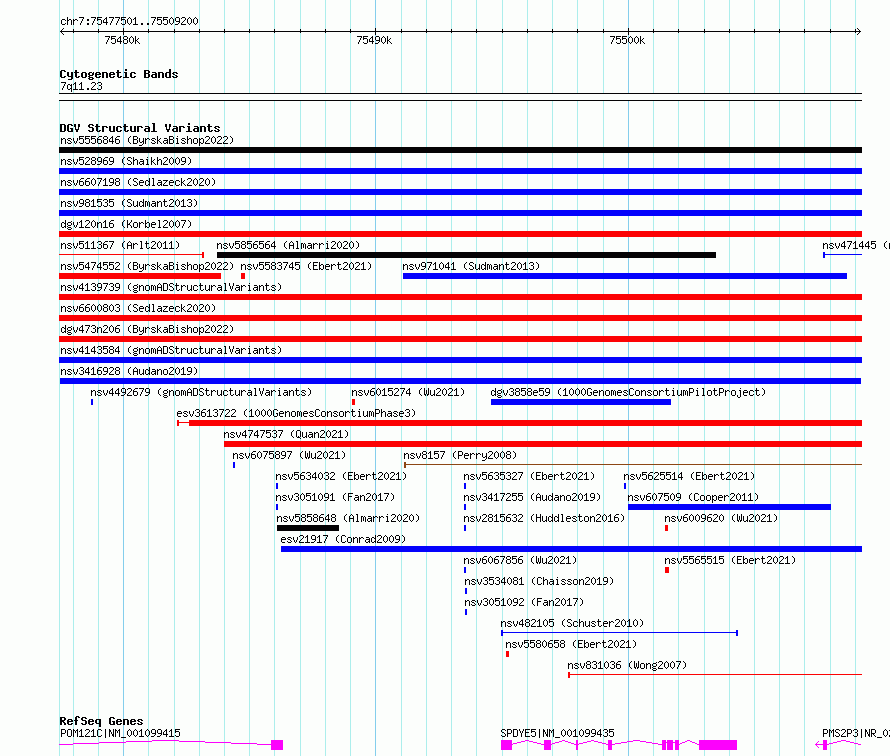The width and height of the screenshot is (890, 756).
Task: Select nsv5580658 (Ebert2021) label
Action: (x=571, y=644)
